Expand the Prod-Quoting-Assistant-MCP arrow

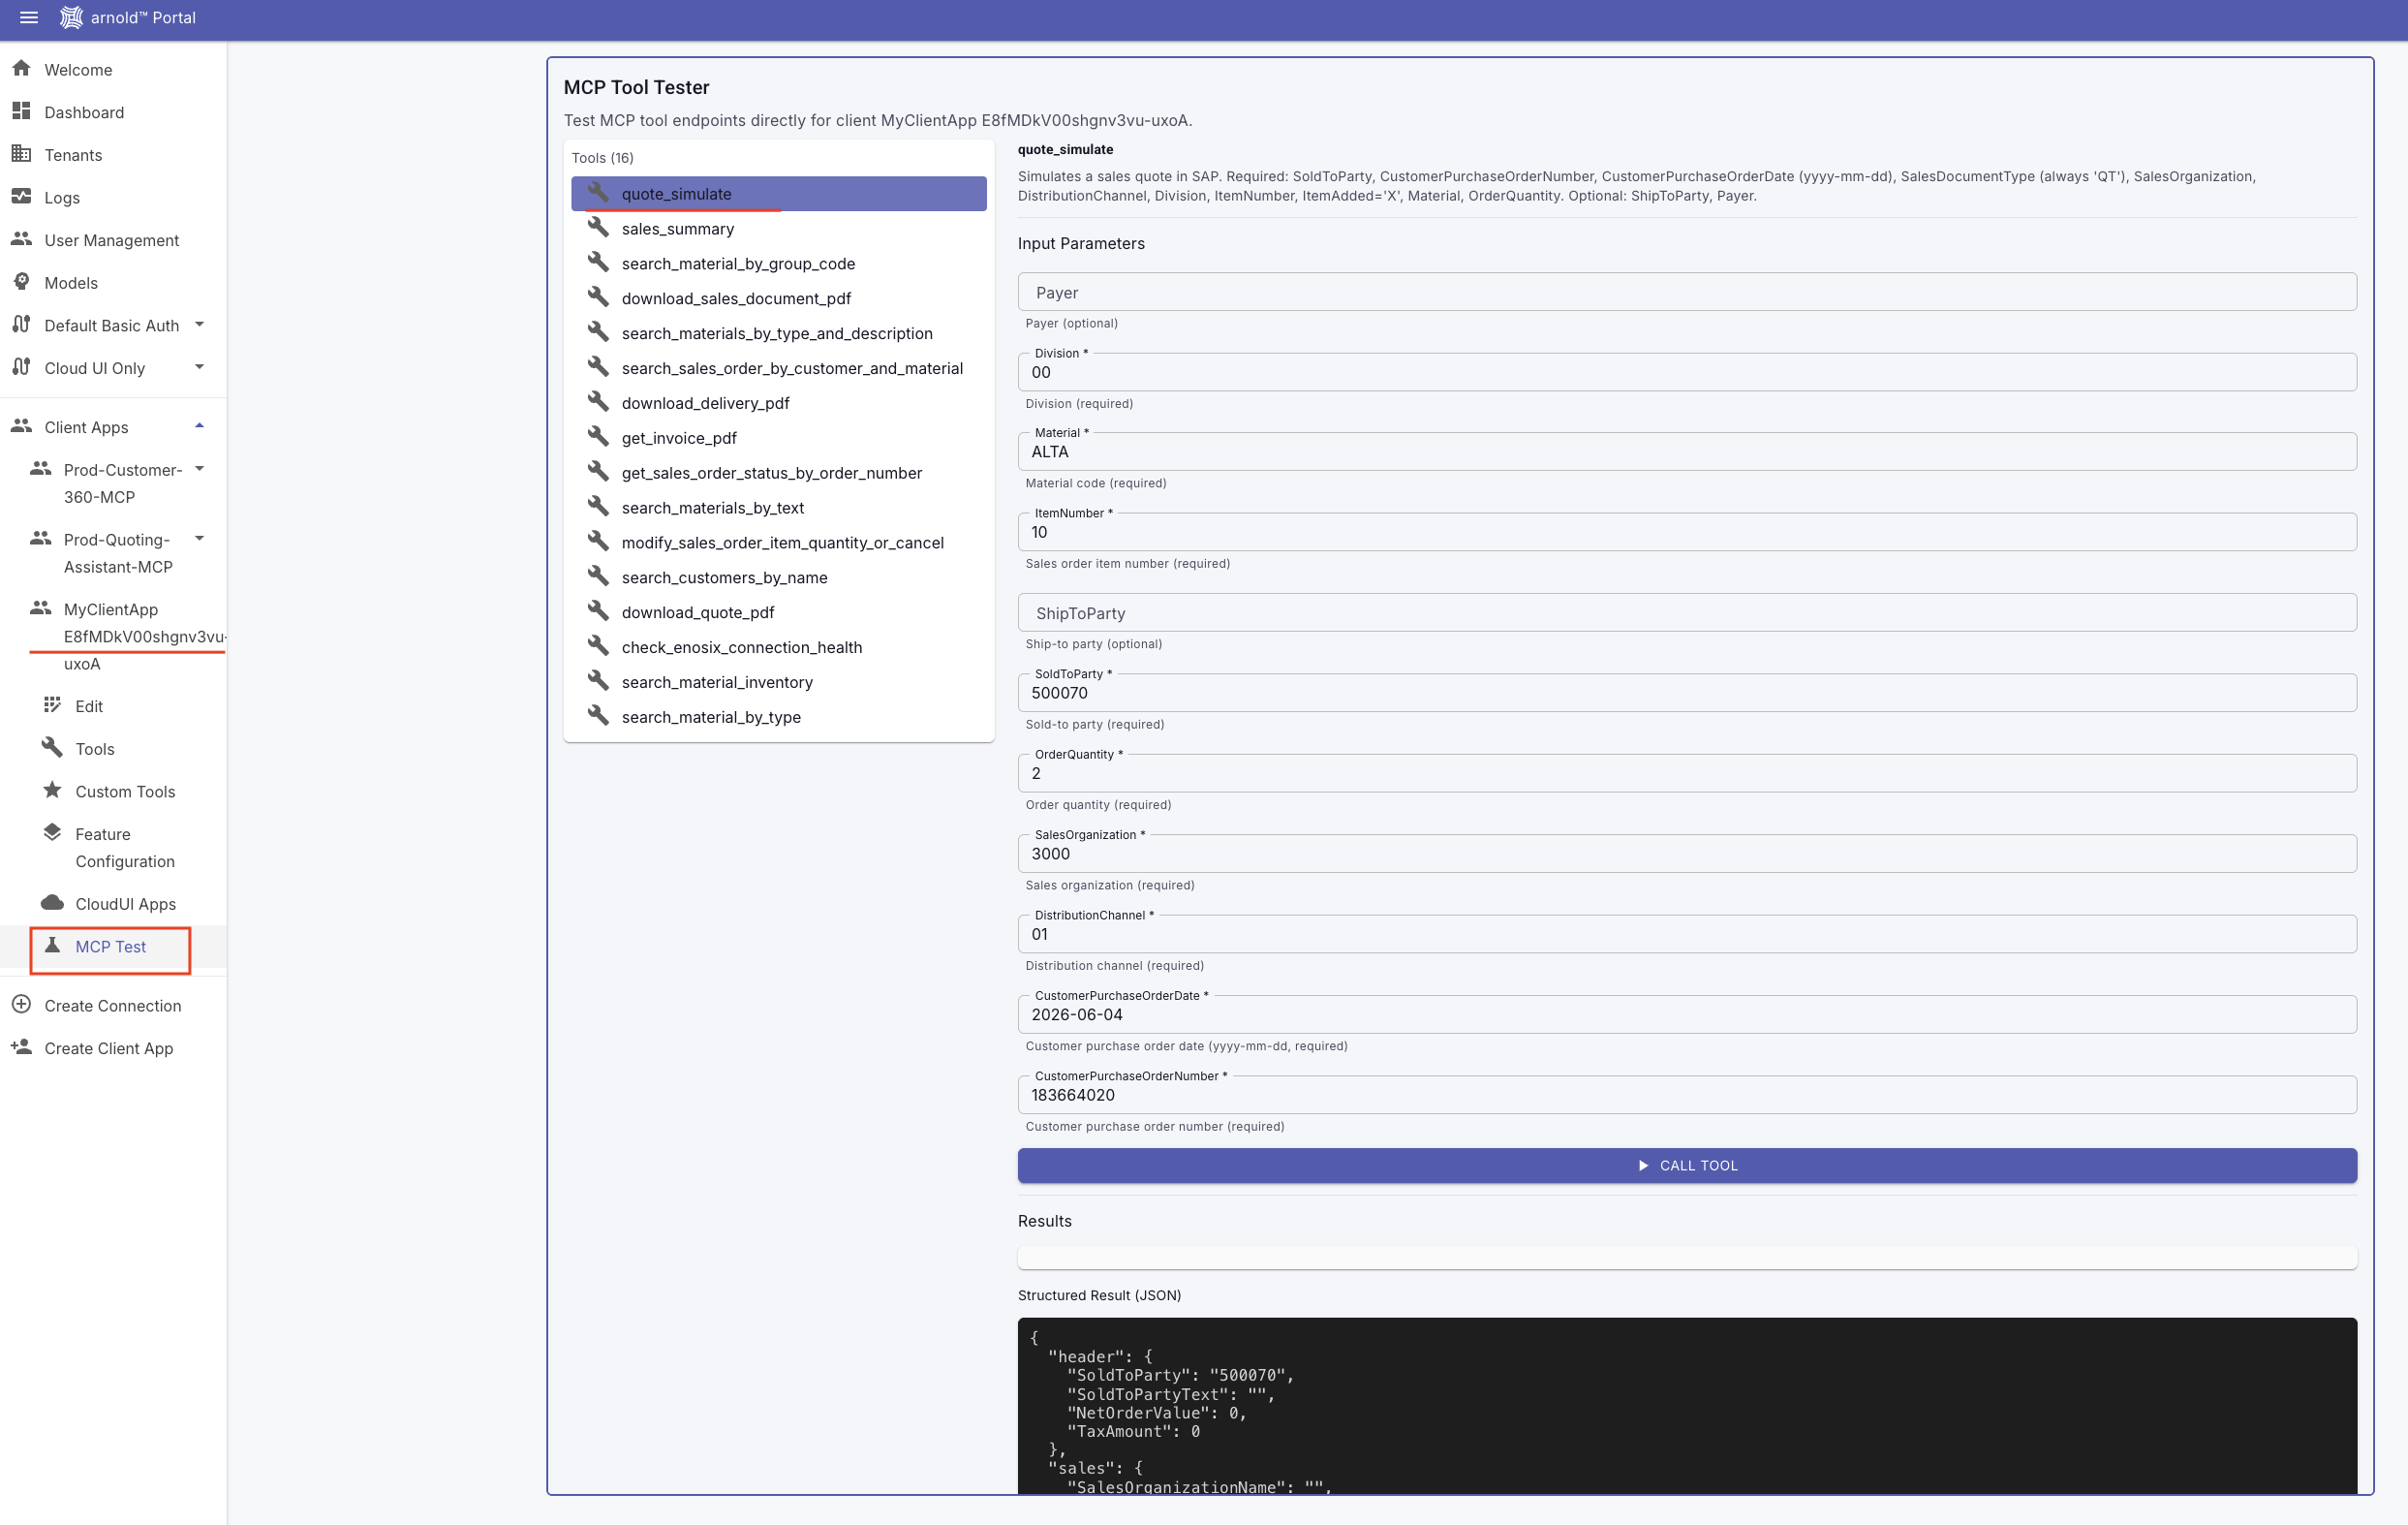point(199,539)
